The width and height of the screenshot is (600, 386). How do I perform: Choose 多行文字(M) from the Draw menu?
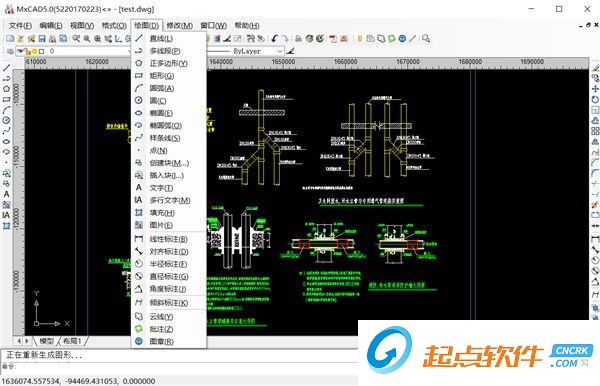169,200
